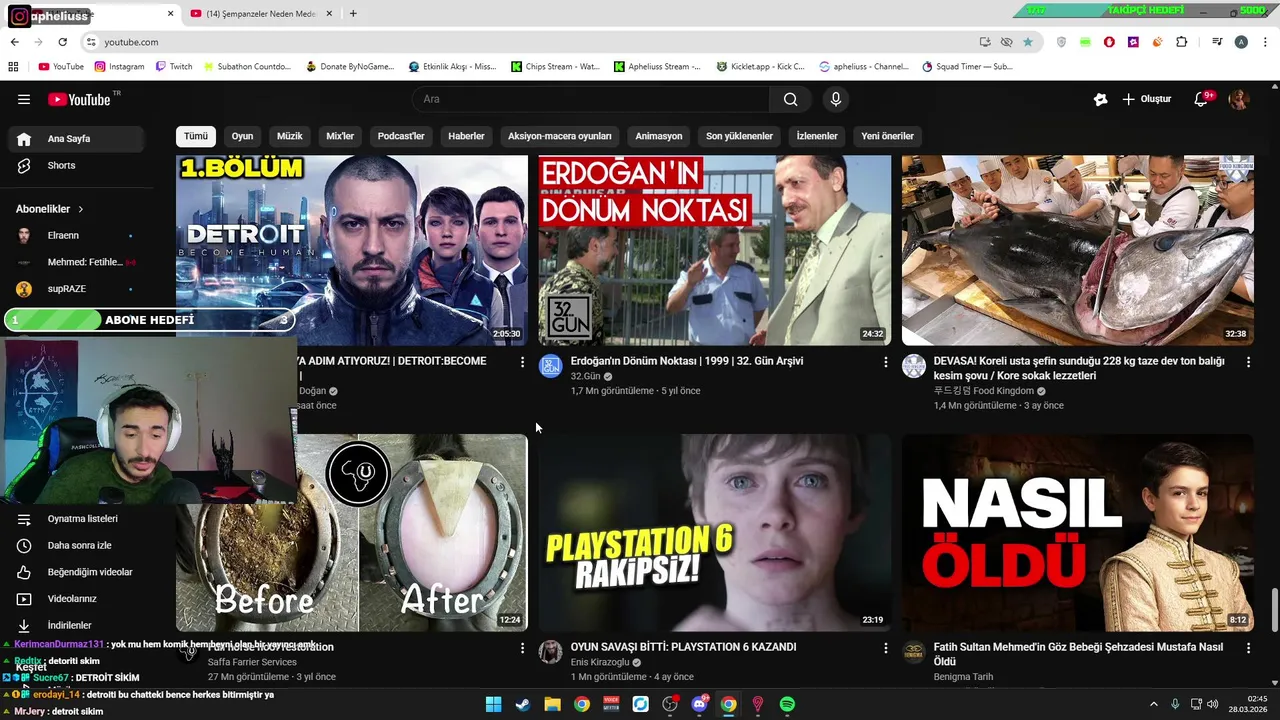Open Discord from the taskbar

coord(699,704)
